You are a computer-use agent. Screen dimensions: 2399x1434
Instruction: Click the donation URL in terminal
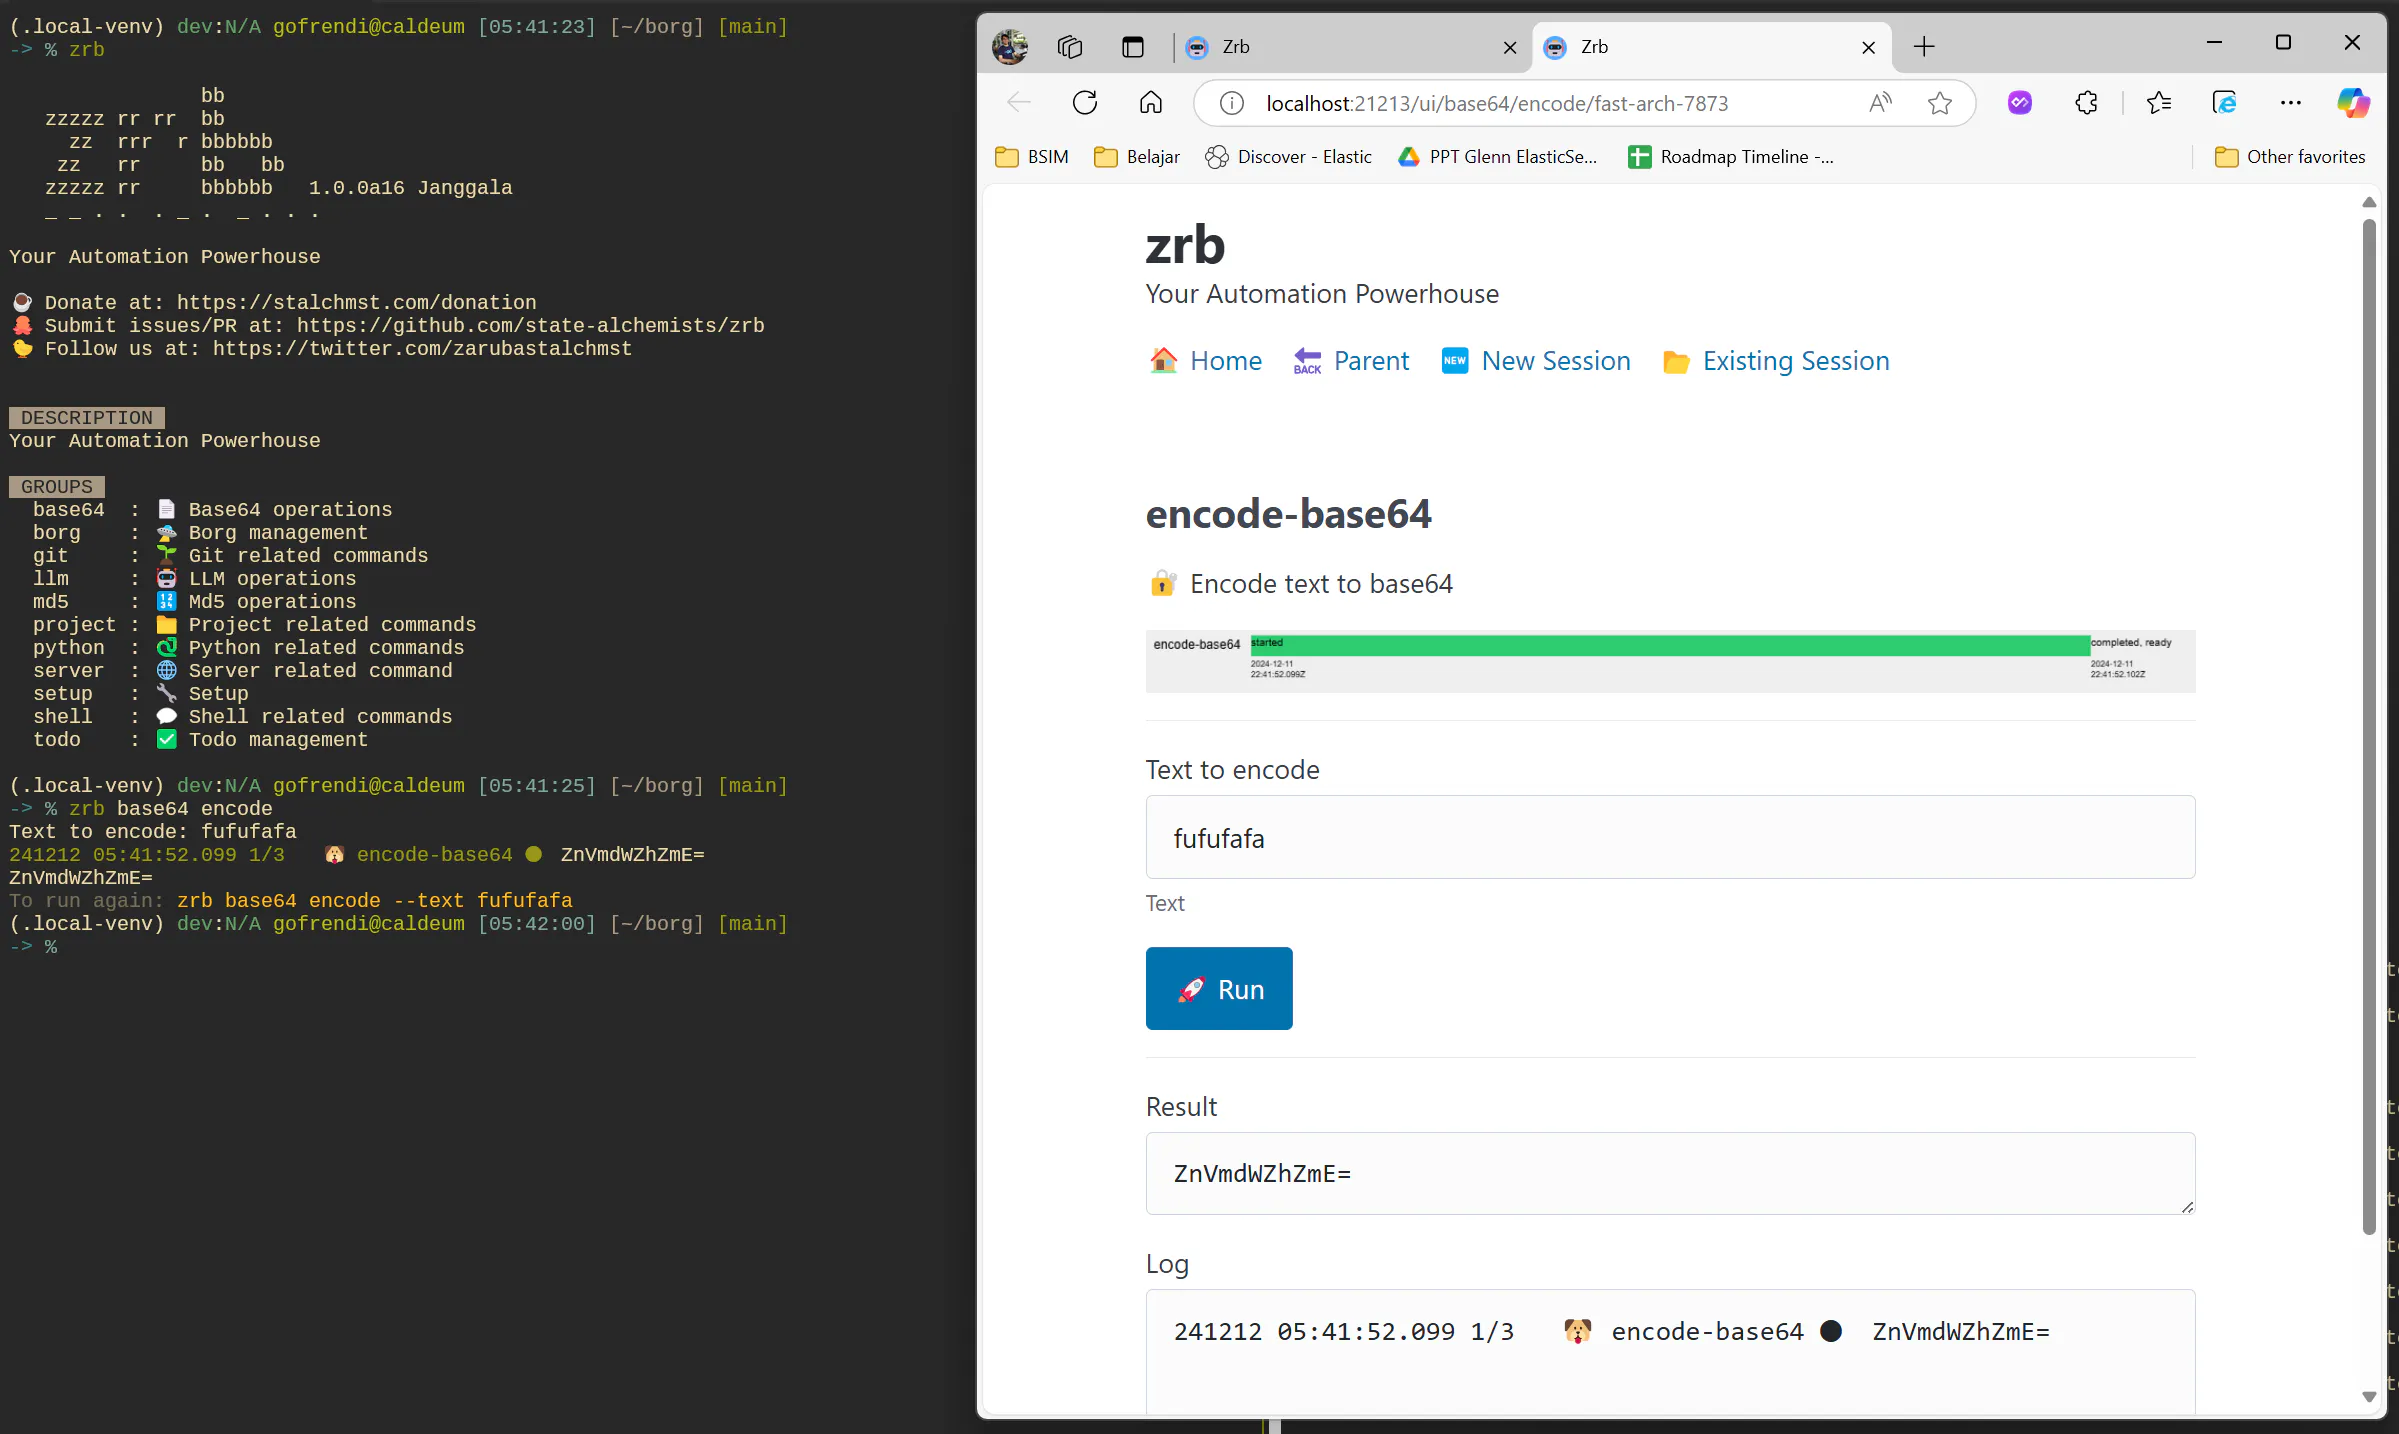coord(357,303)
